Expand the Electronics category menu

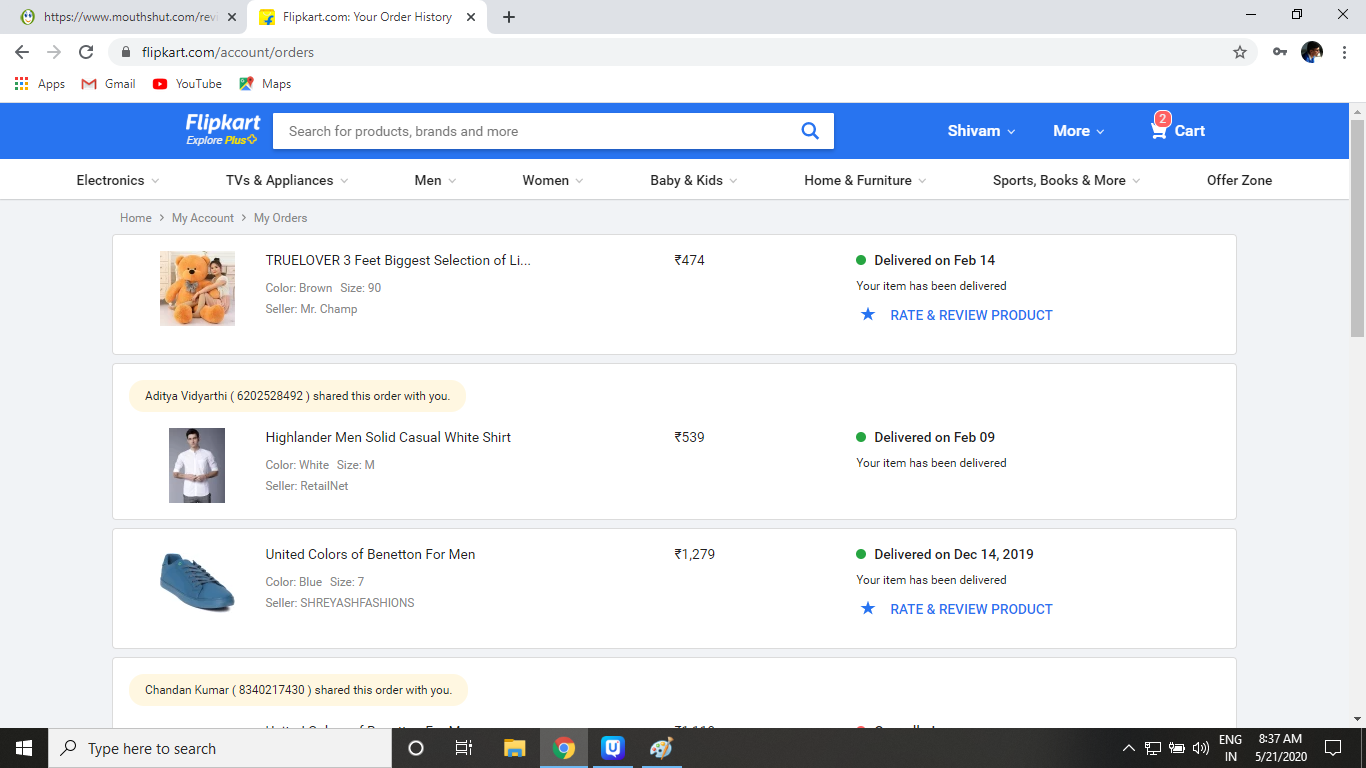[117, 180]
